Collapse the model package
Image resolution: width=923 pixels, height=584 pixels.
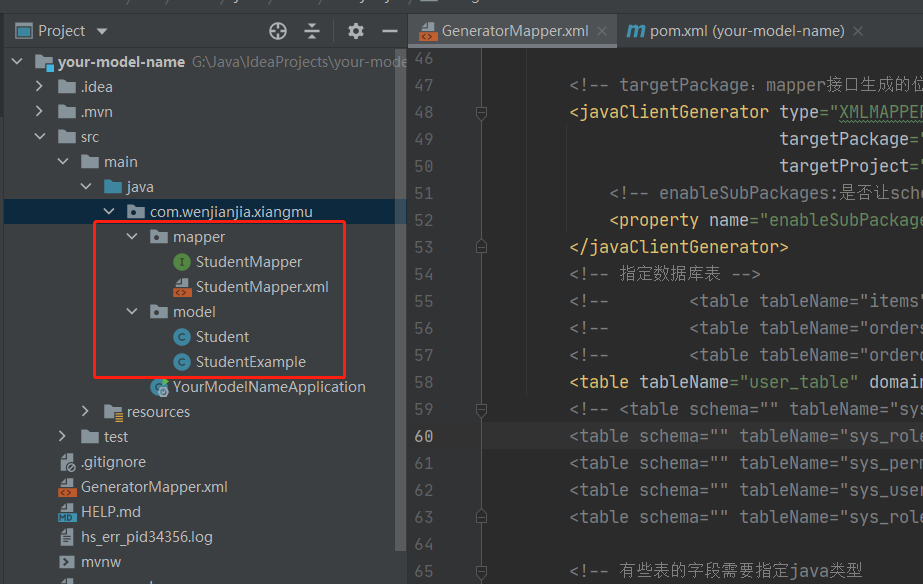(x=132, y=311)
